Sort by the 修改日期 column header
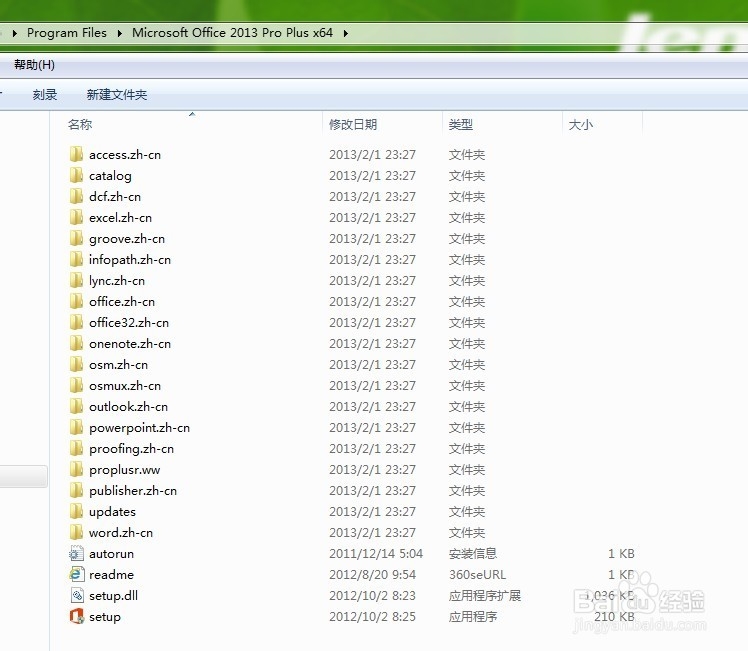Screen dimensions: 748x651 tap(353, 124)
